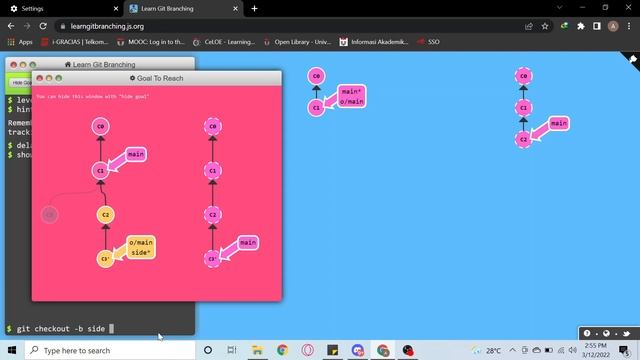640x360 pixels.
Task: Click the Goal To Reach title bar
Action: (x=157, y=78)
